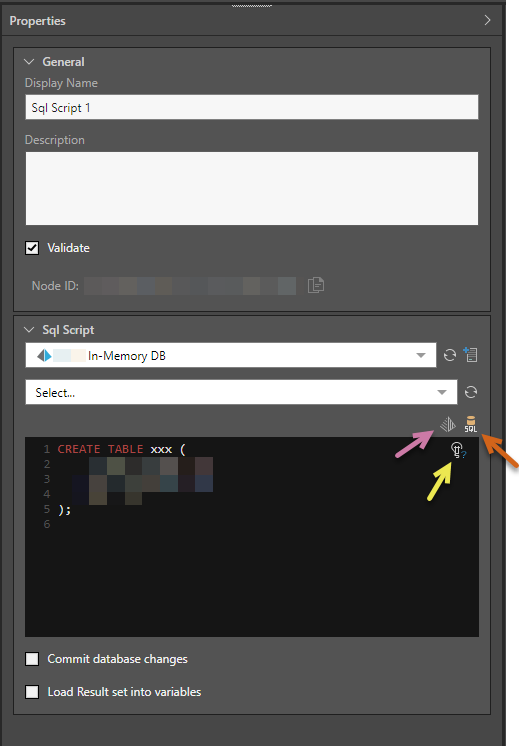
Task: Open the In-Memory DB dropdown
Action: (x=231, y=355)
